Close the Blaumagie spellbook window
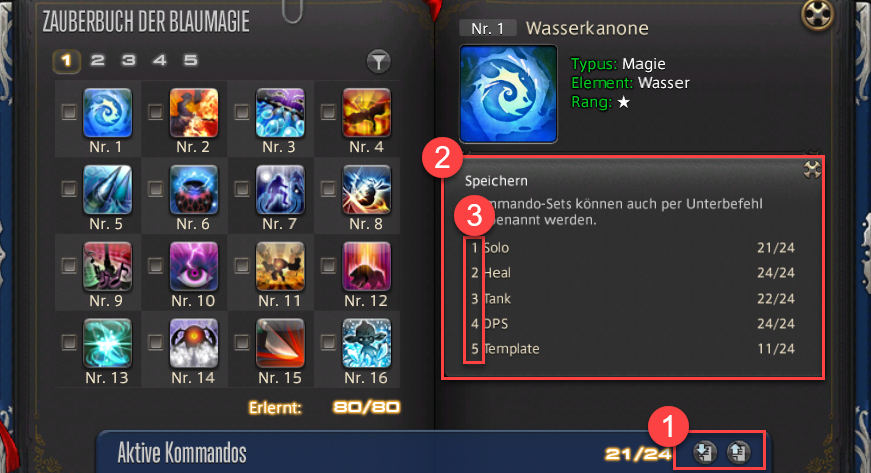The image size is (871, 473). [817, 13]
